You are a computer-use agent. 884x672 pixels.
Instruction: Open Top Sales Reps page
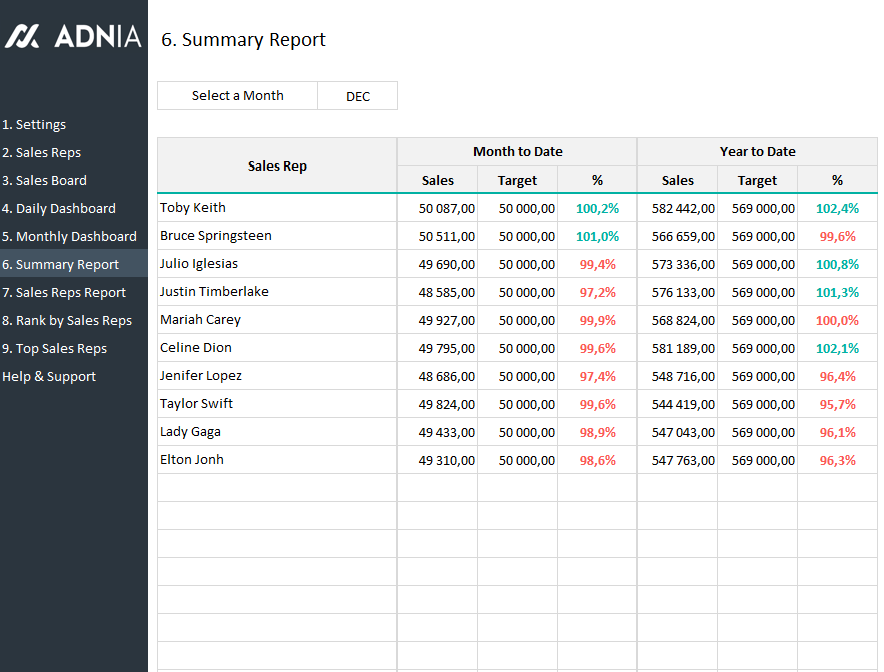55,349
